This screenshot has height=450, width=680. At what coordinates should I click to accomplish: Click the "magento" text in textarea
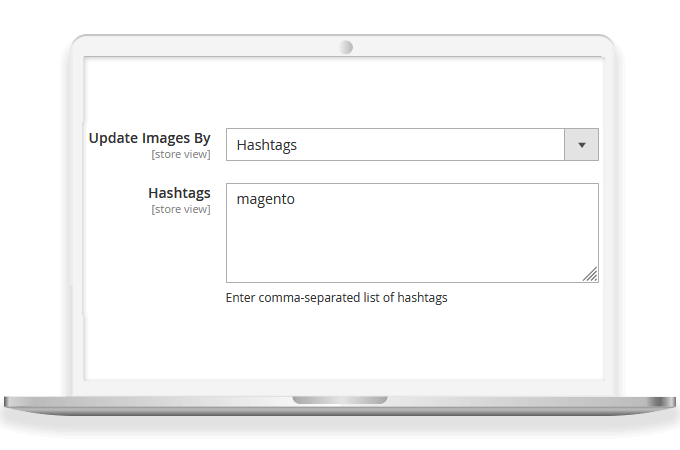[x=265, y=200]
